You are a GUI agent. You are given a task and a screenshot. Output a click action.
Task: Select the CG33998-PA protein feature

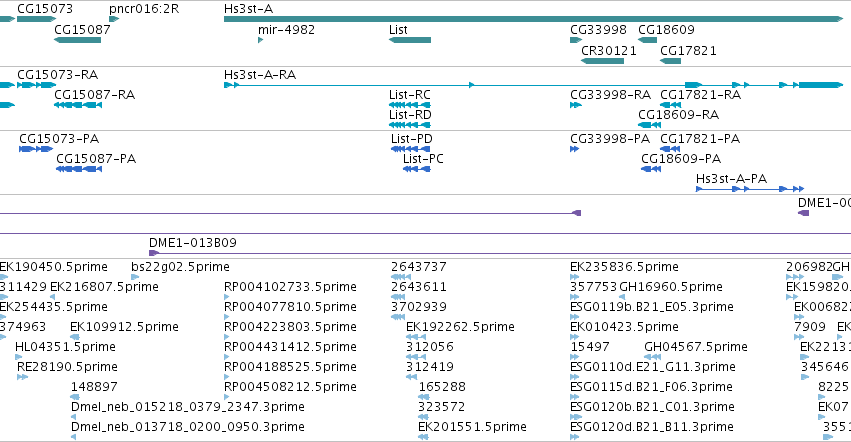(x=575, y=149)
